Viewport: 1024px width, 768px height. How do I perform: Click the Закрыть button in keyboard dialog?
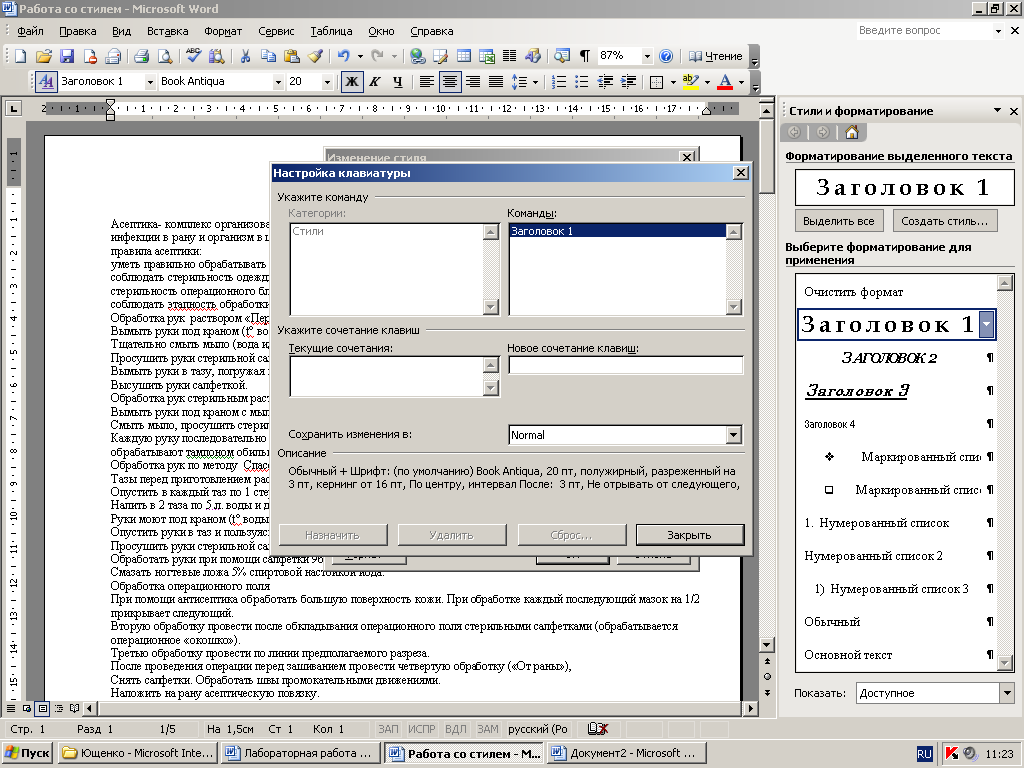690,535
